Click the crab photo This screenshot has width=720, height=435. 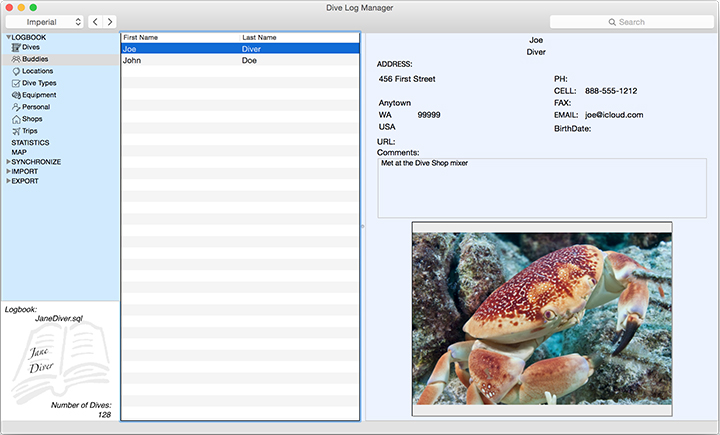[x=542, y=318]
